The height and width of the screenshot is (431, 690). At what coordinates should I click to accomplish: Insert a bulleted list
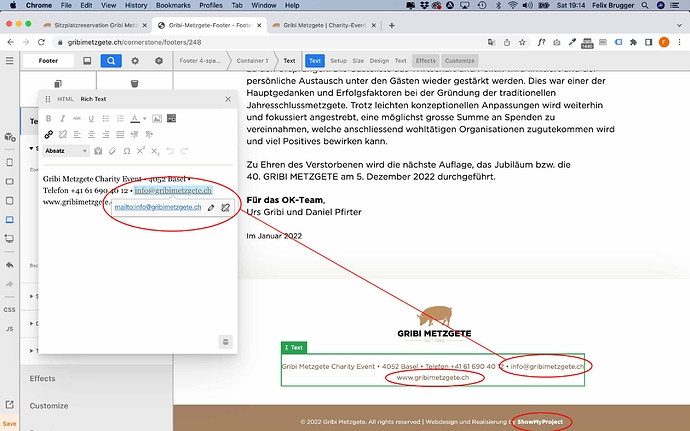(x=106, y=118)
